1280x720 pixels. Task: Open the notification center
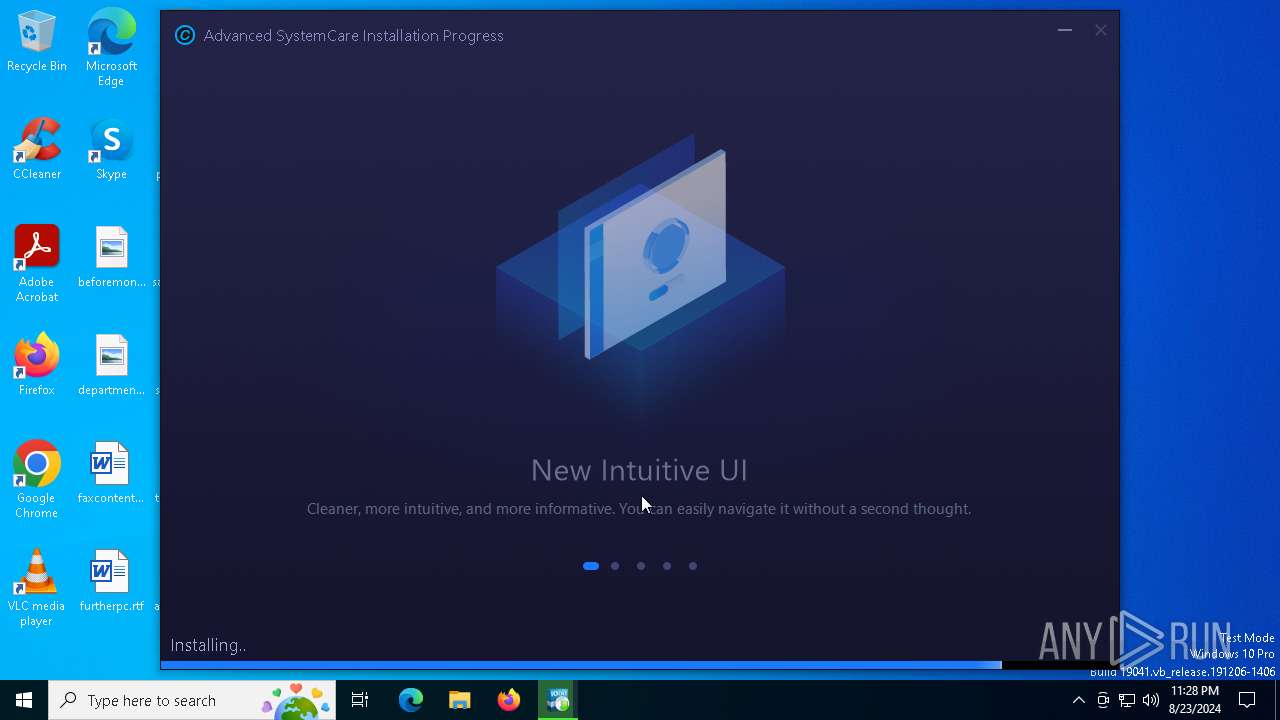coord(1248,700)
